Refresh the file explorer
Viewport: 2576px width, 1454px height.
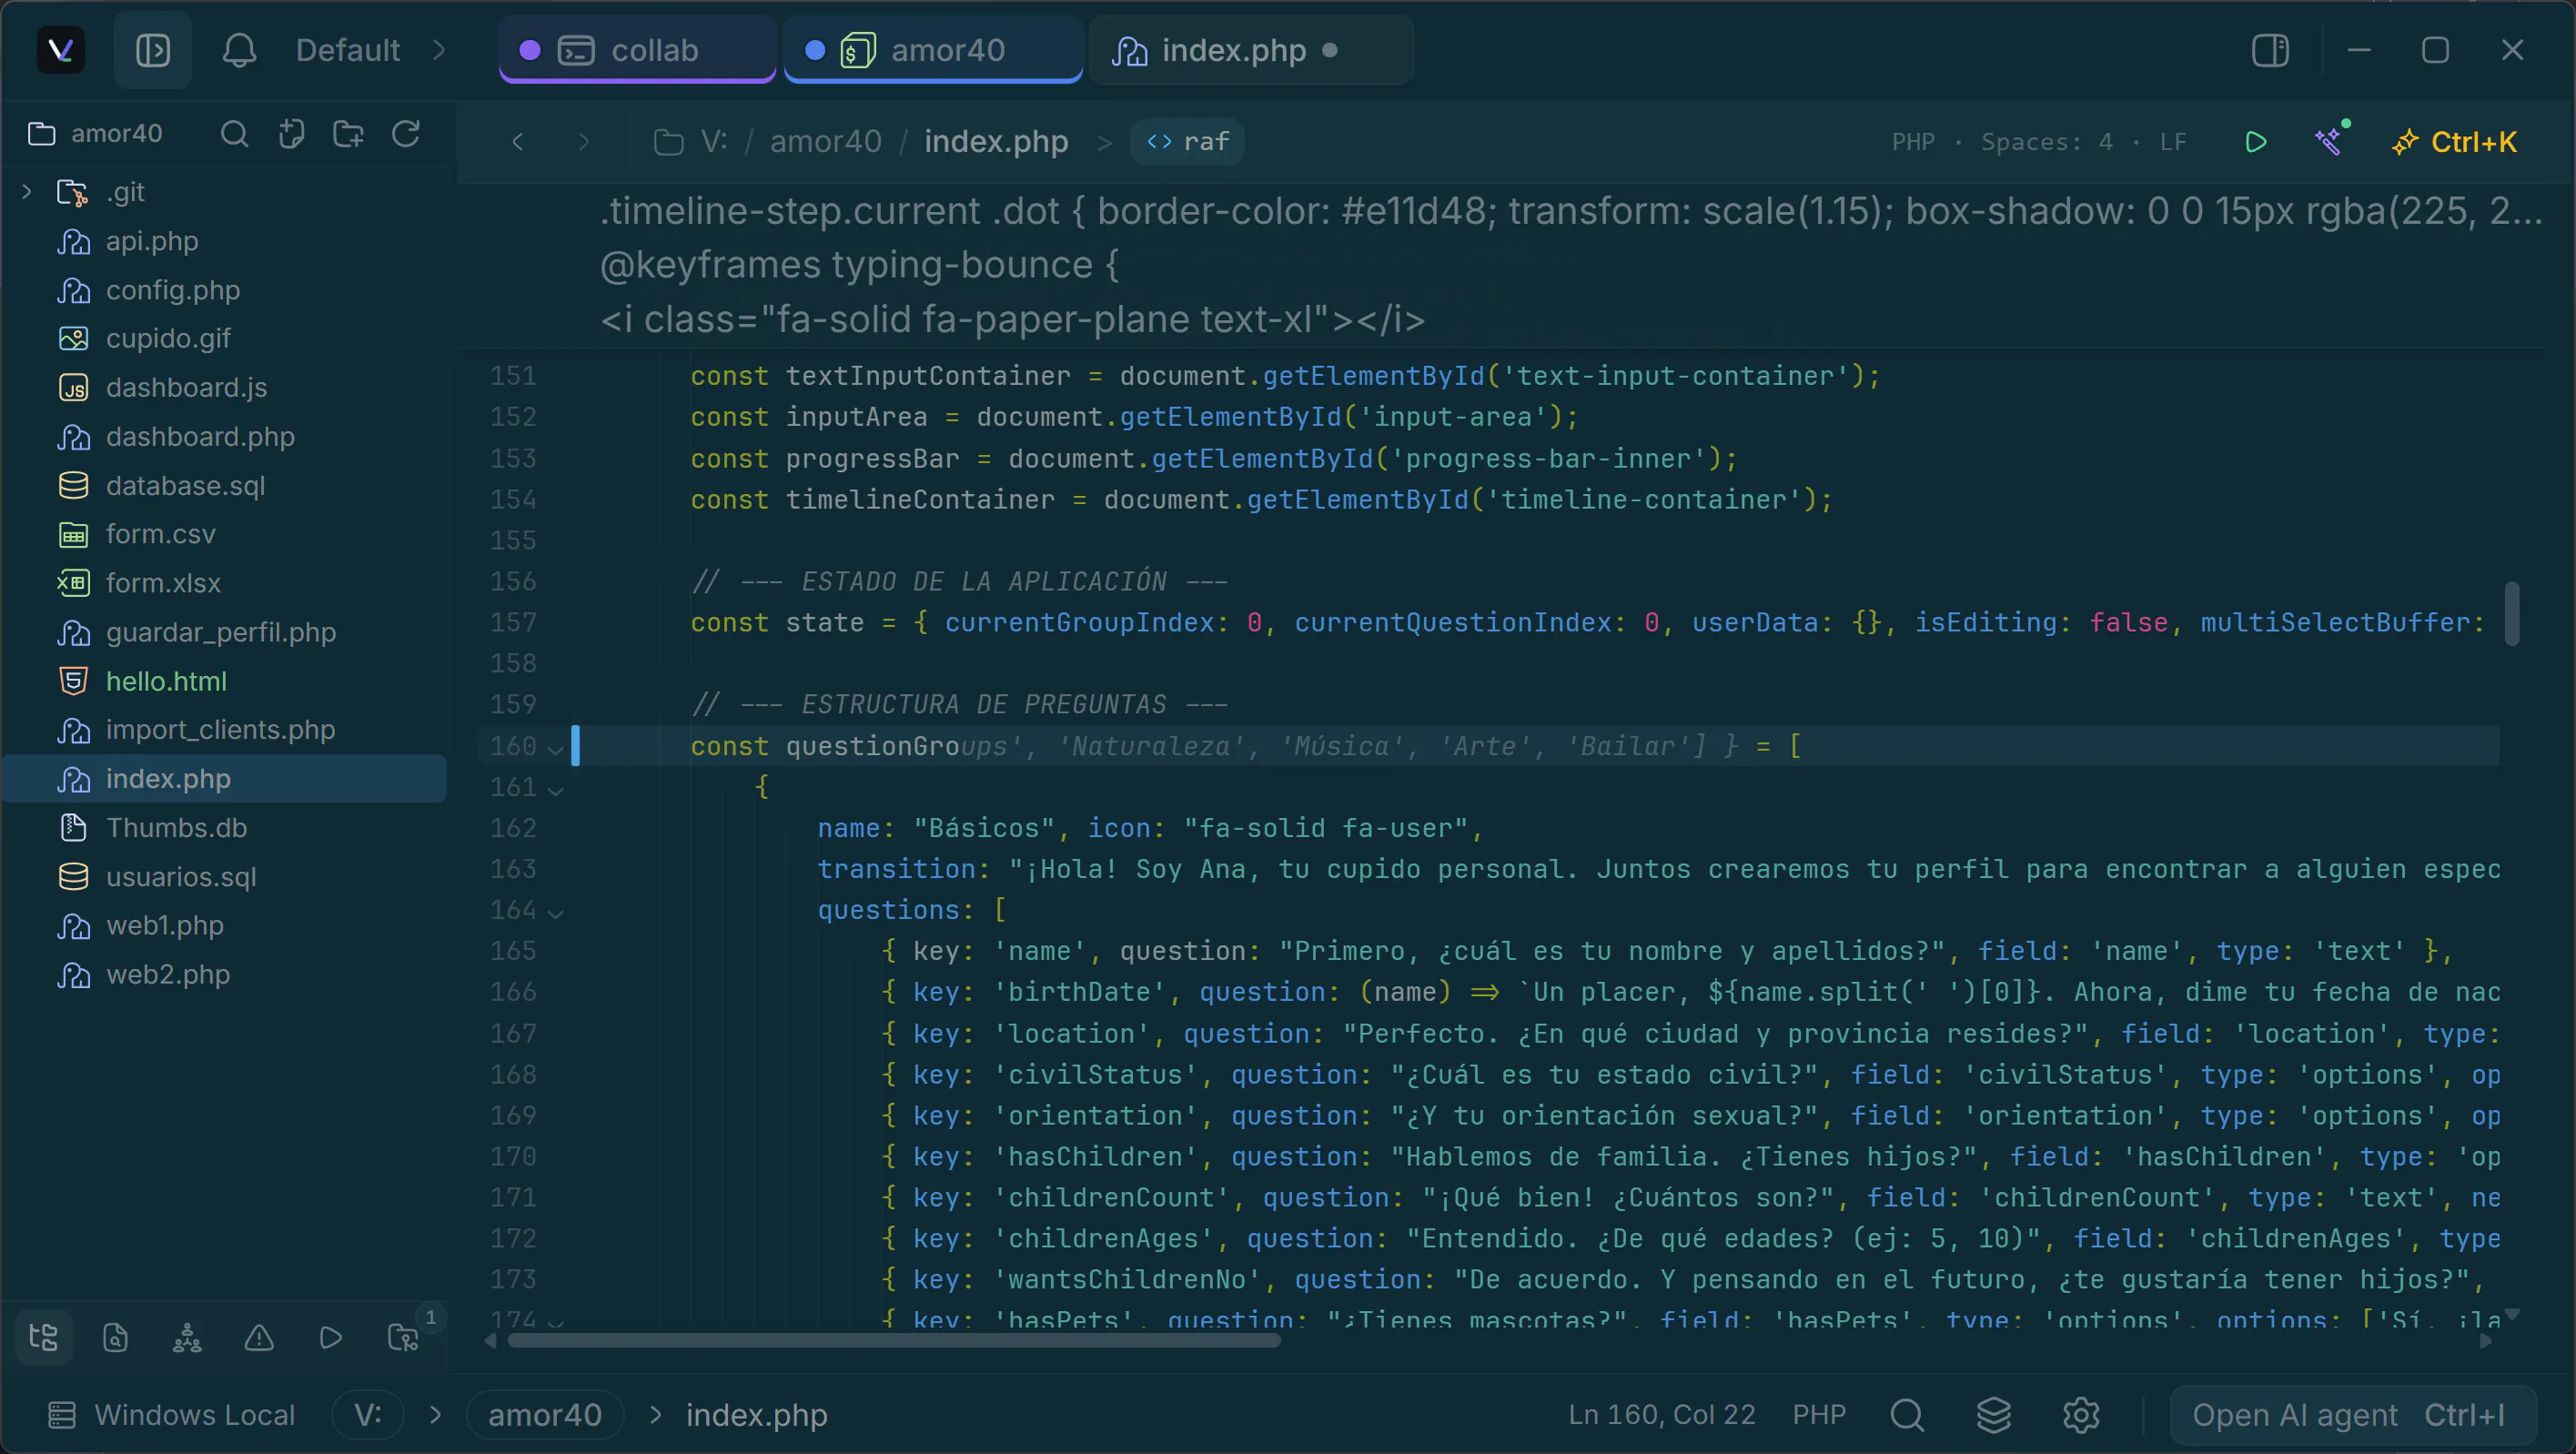[x=405, y=134]
